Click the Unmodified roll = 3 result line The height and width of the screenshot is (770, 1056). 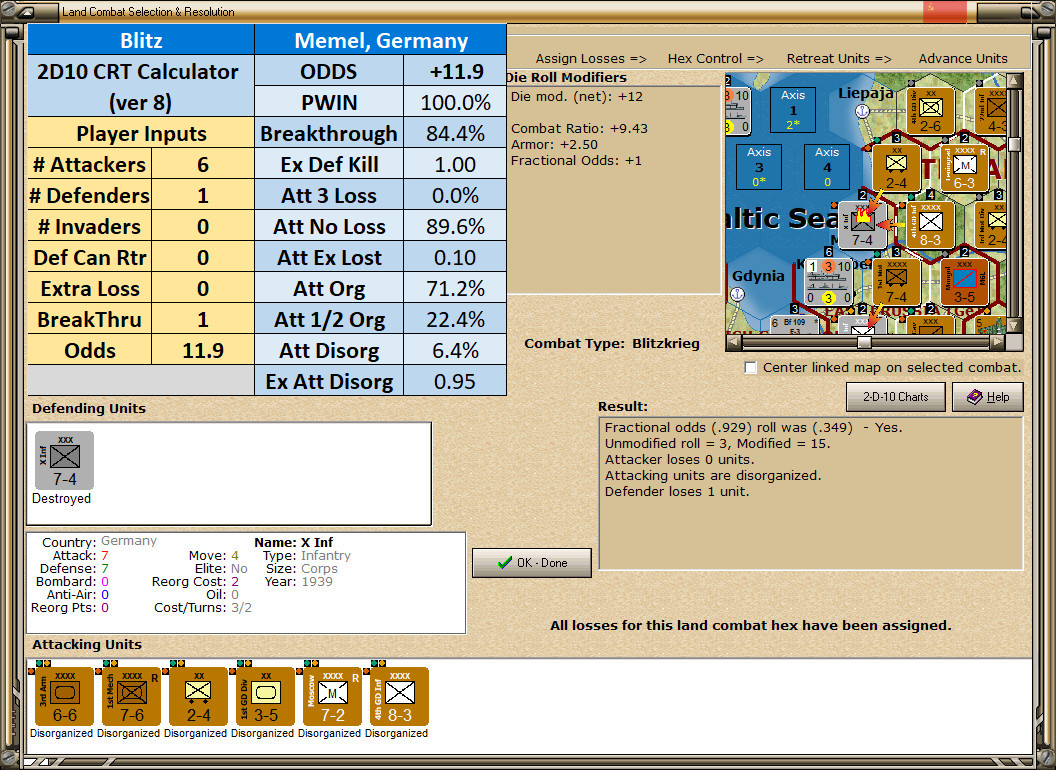tap(717, 443)
